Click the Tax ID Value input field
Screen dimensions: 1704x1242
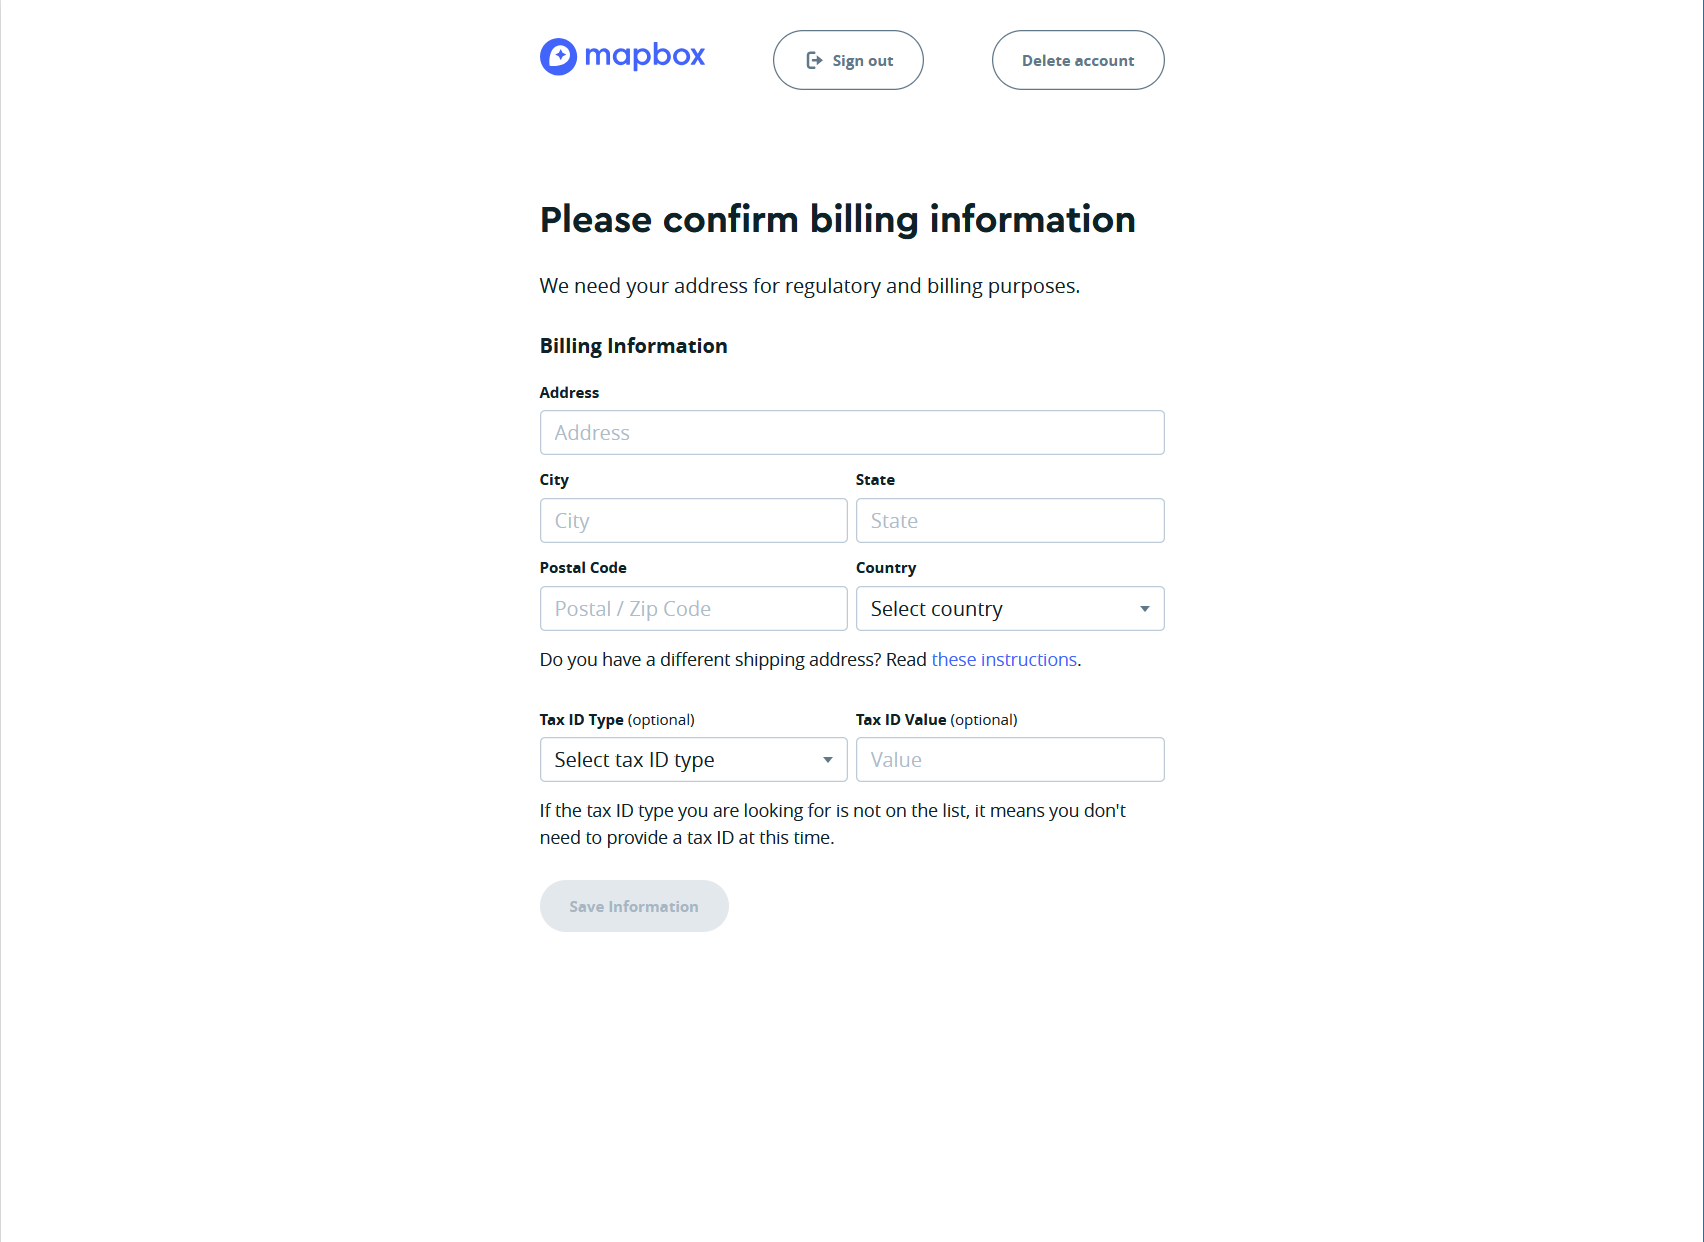pyautogui.click(x=1010, y=760)
